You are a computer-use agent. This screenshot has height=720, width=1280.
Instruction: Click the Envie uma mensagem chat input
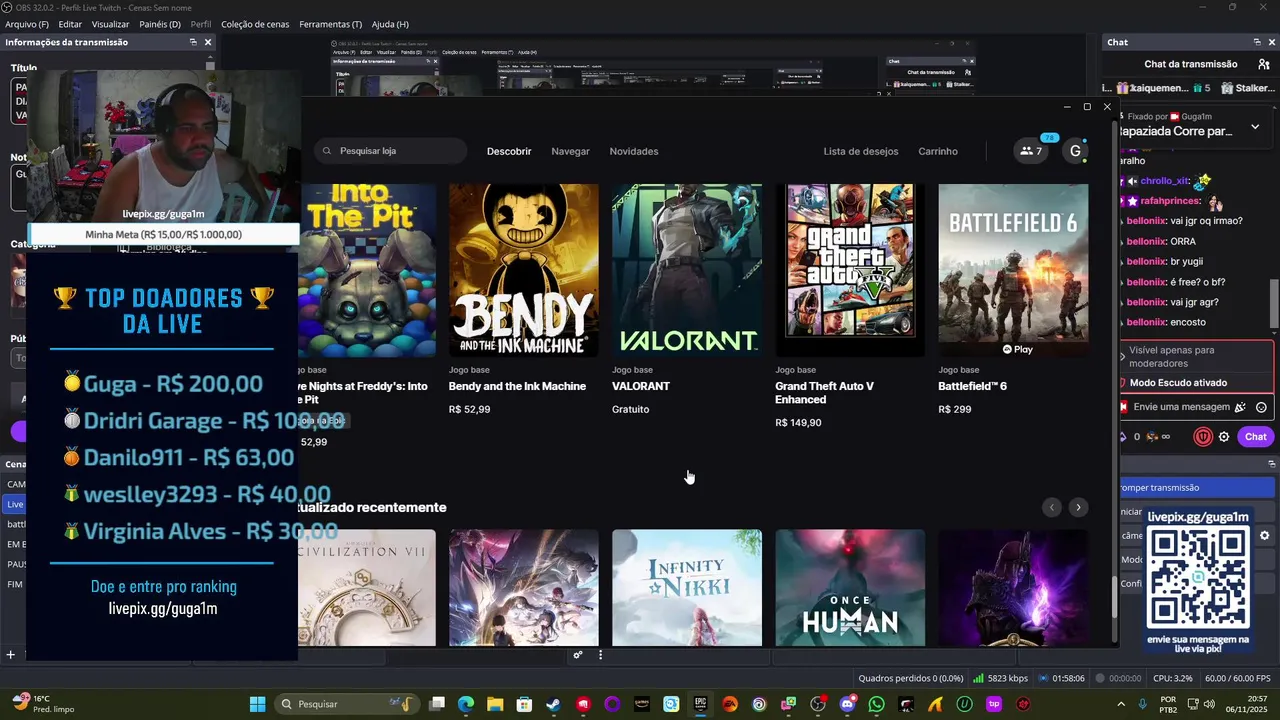coord(1180,407)
